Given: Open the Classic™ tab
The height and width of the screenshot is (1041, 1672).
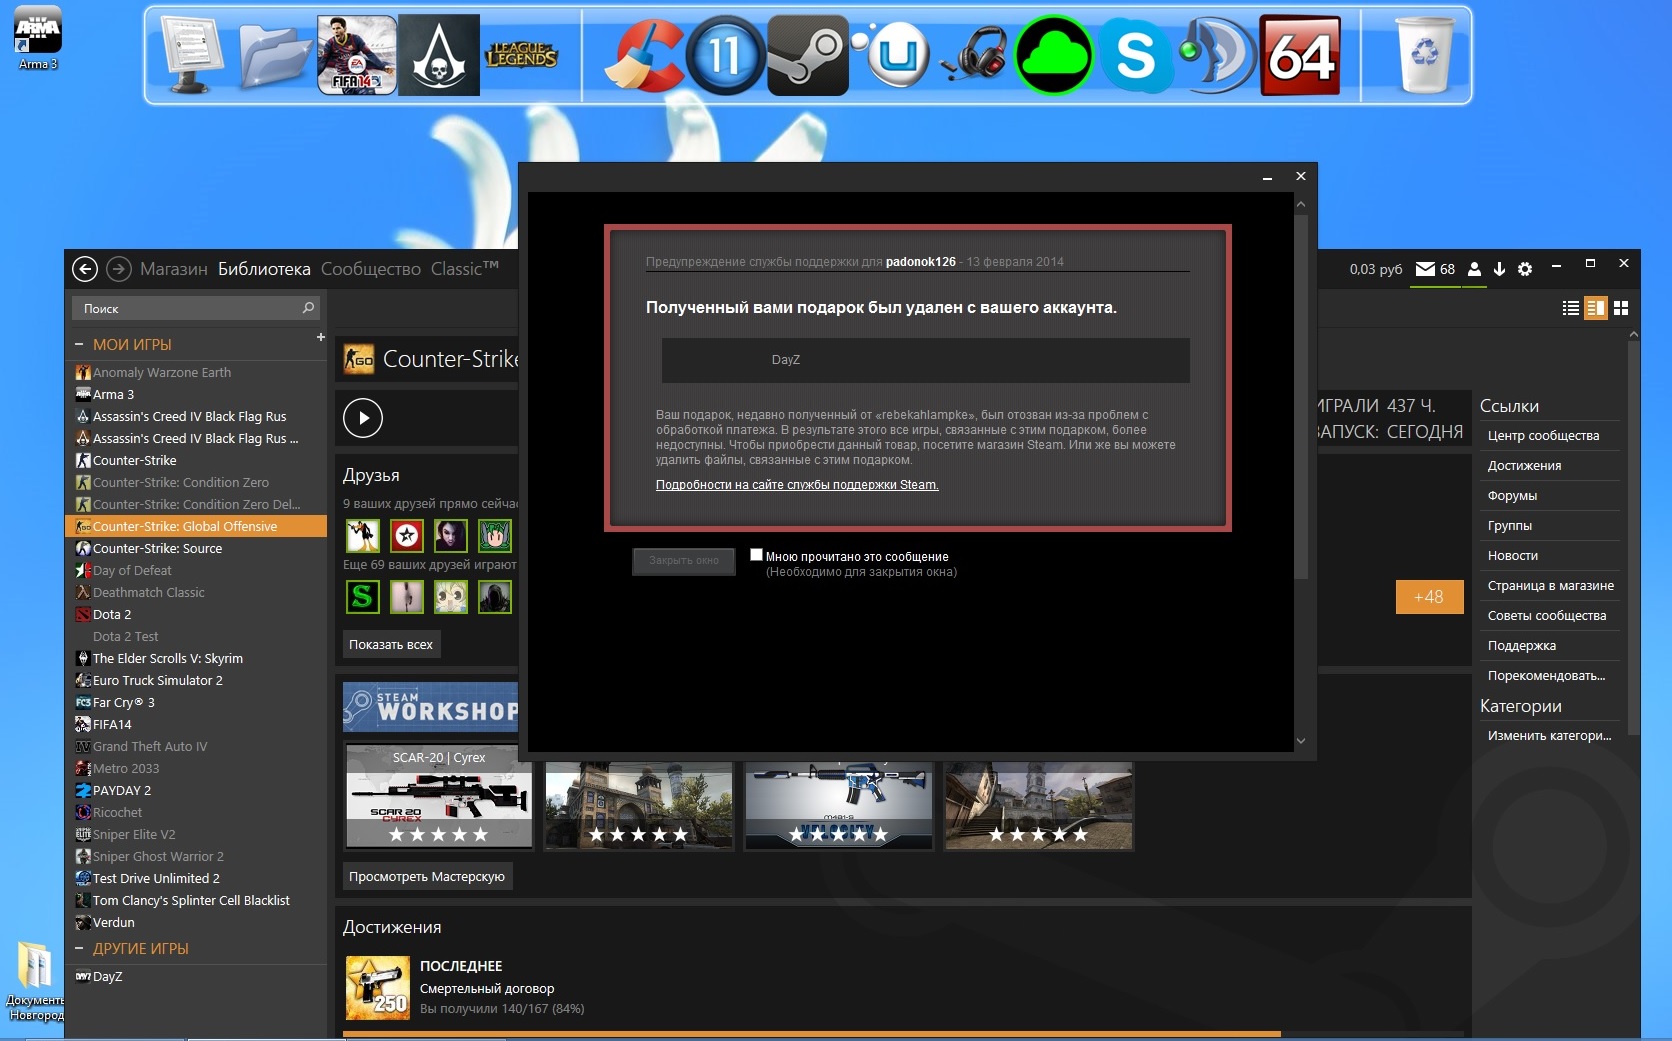Looking at the screenshot, I should pyautogui.click(x=465, y=269).
